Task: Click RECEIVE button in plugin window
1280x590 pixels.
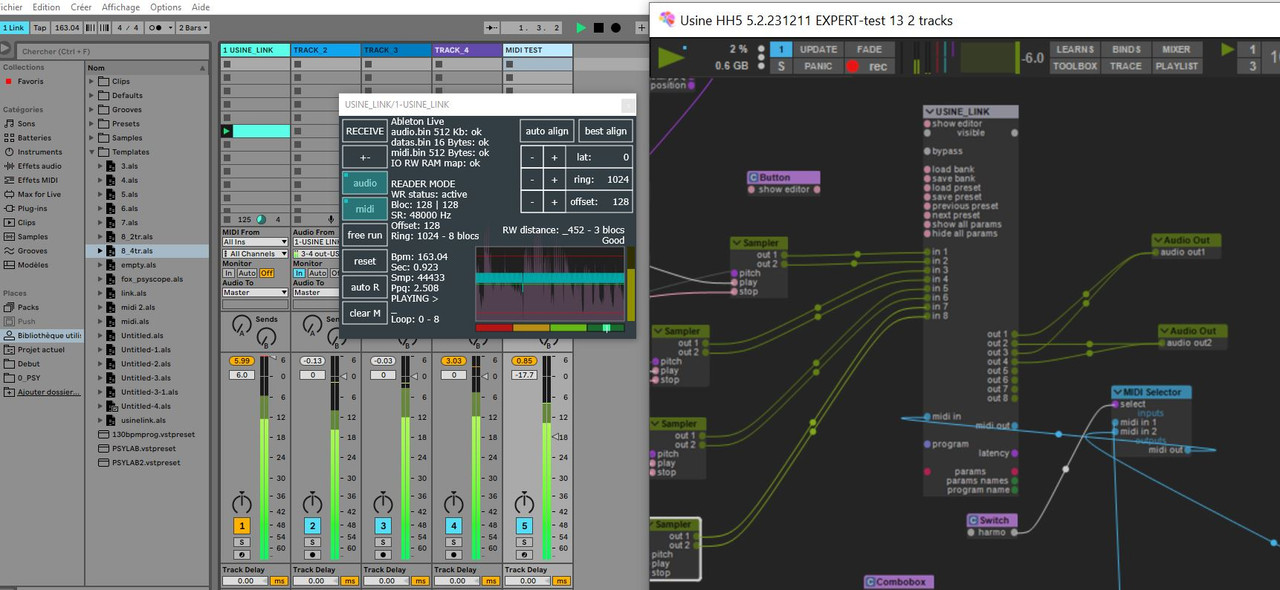Action: coord(365,131)
